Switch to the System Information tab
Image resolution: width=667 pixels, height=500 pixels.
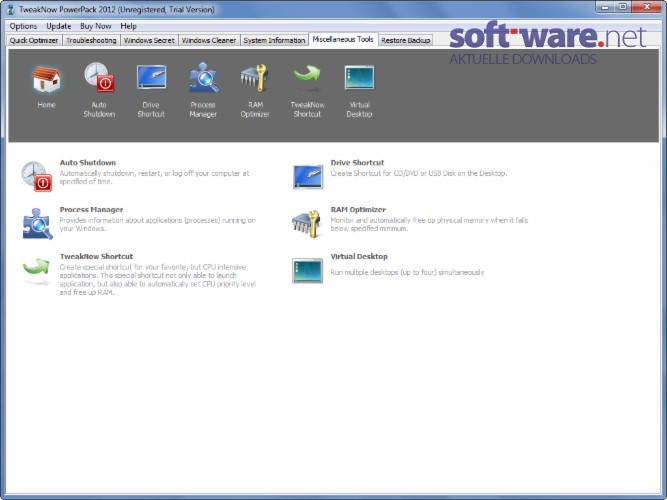(274, 40)
